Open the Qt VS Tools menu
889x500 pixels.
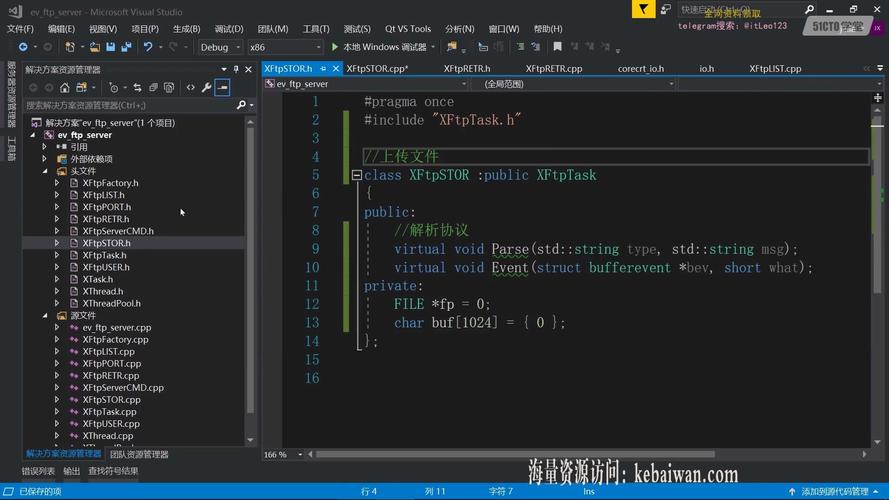click(x=408, y=28)
